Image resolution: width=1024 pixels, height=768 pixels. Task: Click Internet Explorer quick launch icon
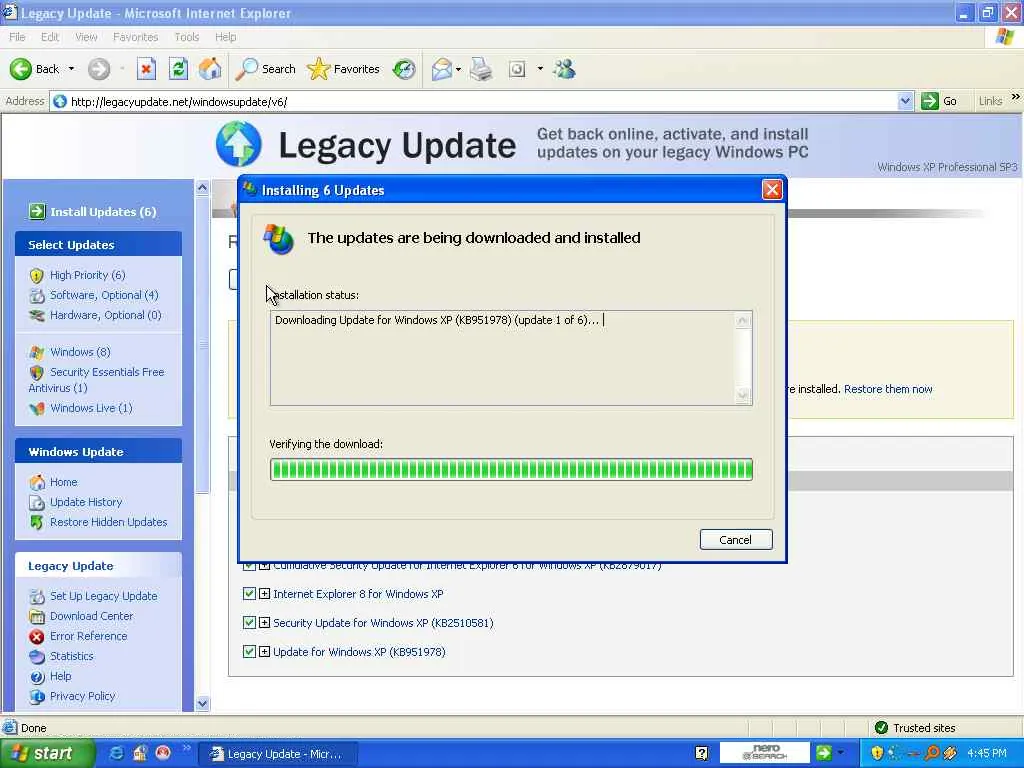tap(117, 753)
